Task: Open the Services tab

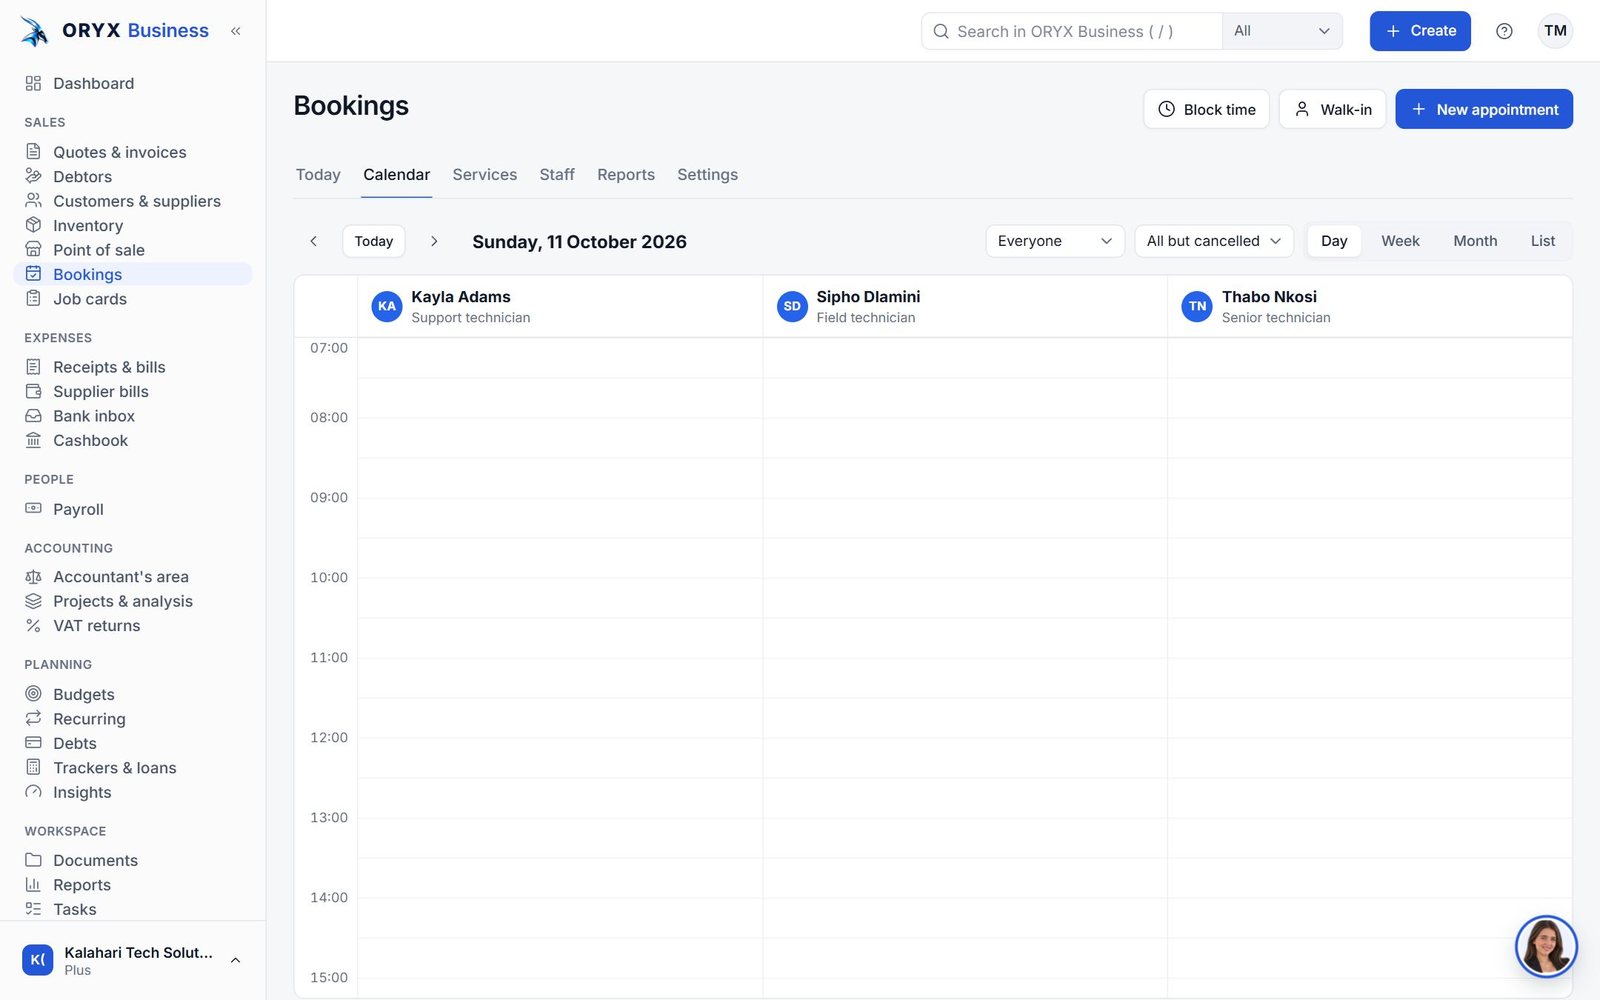Action: pyautogui.click(x=485, y=175)
